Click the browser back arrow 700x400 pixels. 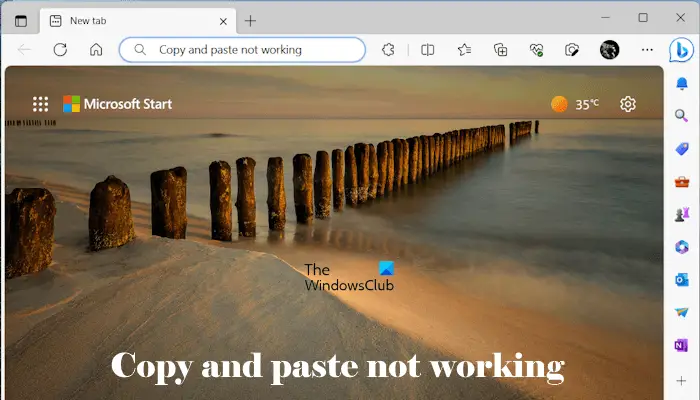coord(24,50)
